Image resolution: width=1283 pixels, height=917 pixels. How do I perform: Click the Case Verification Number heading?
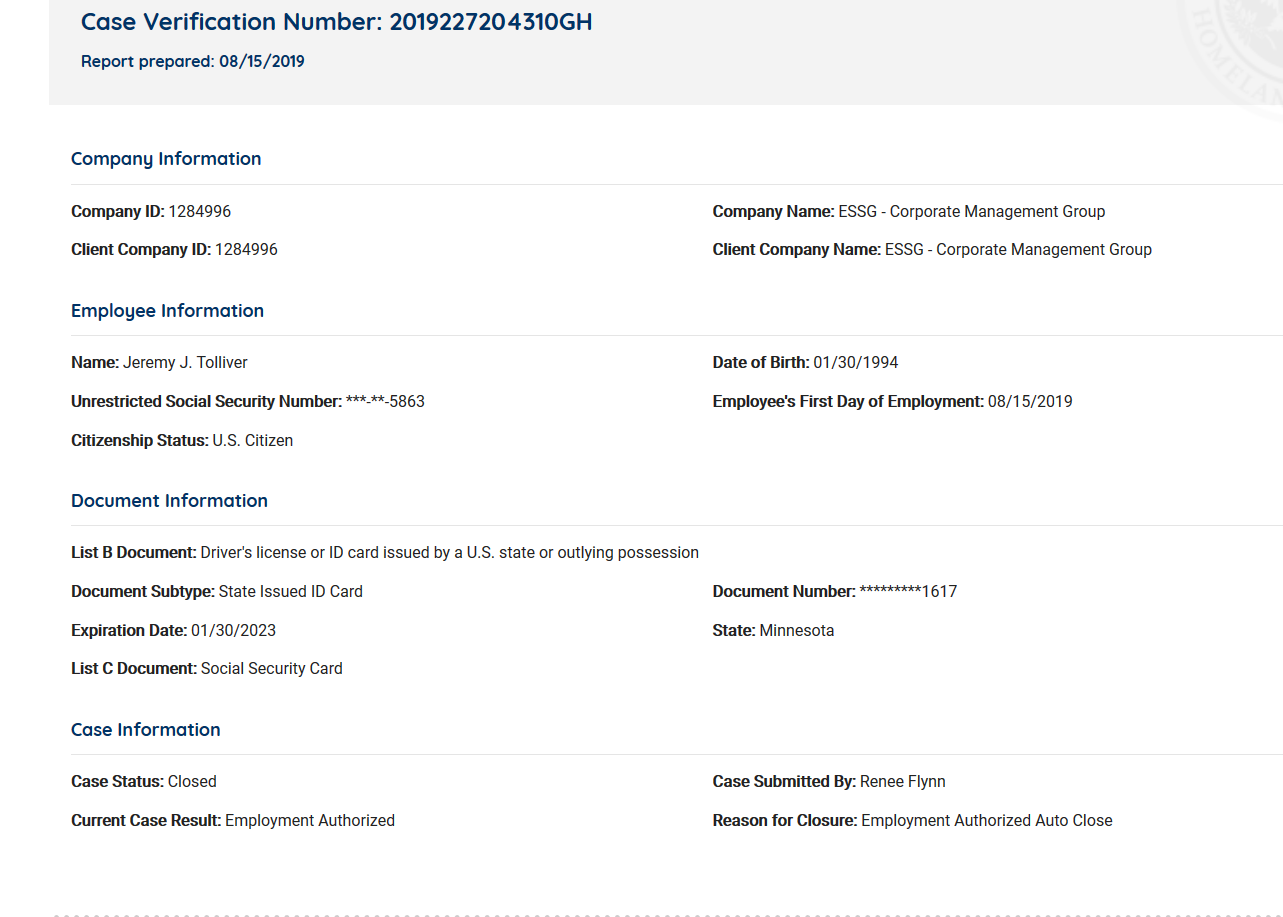336,22
